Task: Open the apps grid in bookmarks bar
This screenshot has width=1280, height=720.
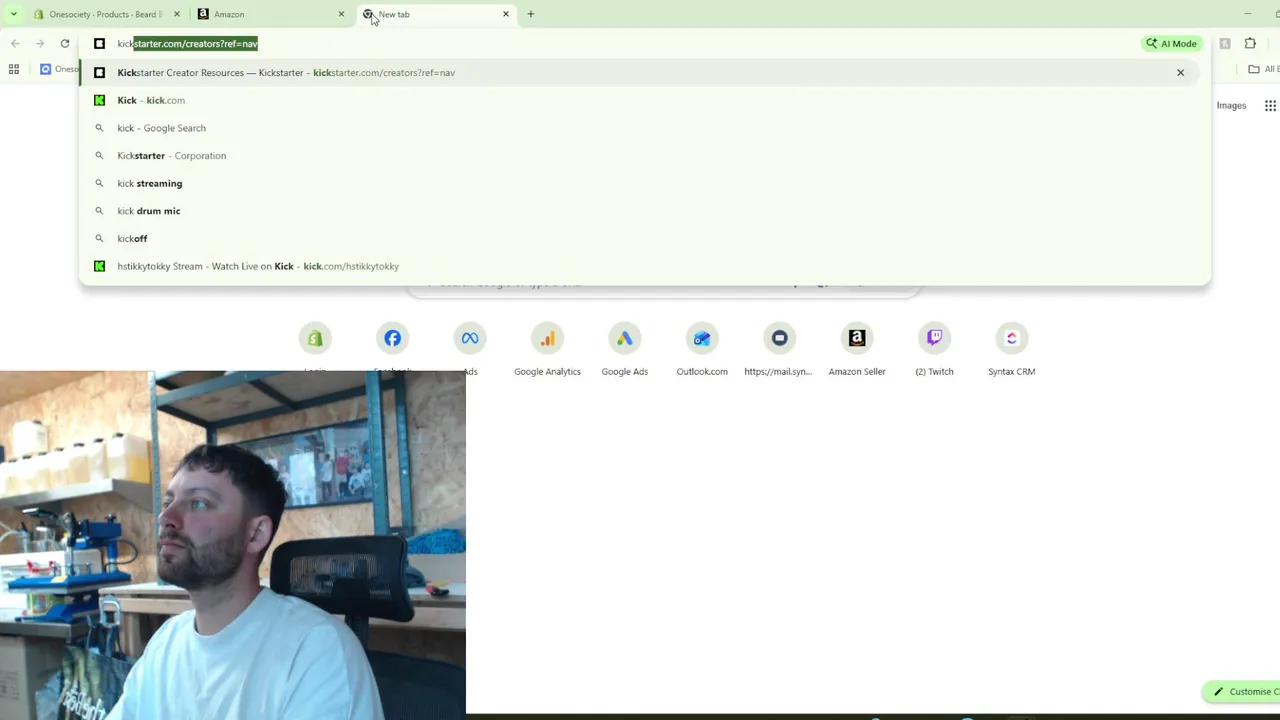Action: pyautogui.click(x=14, y=69)
